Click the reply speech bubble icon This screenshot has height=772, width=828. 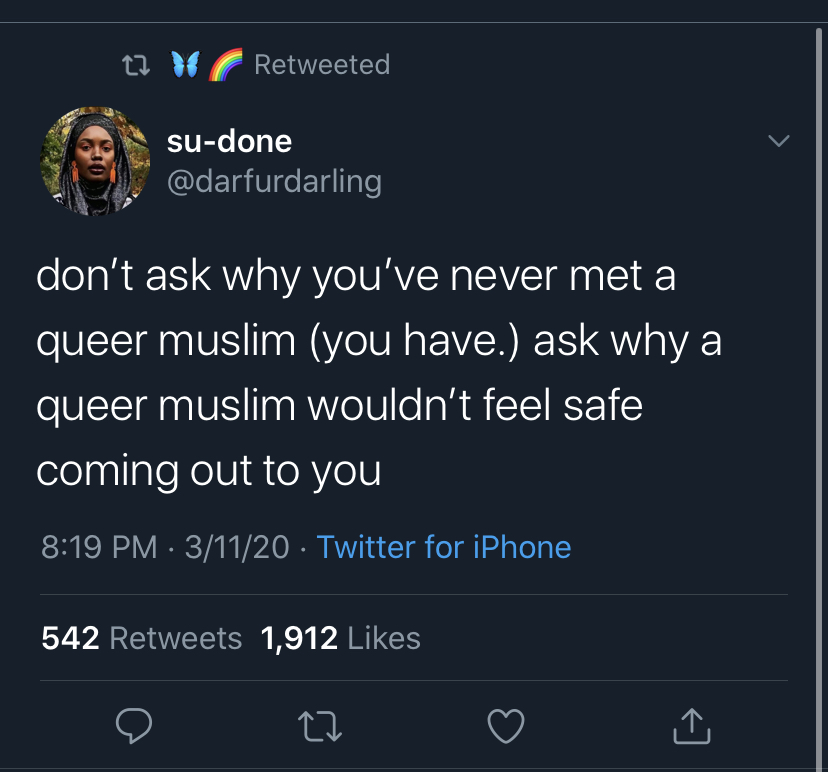[x=133, y=728]
